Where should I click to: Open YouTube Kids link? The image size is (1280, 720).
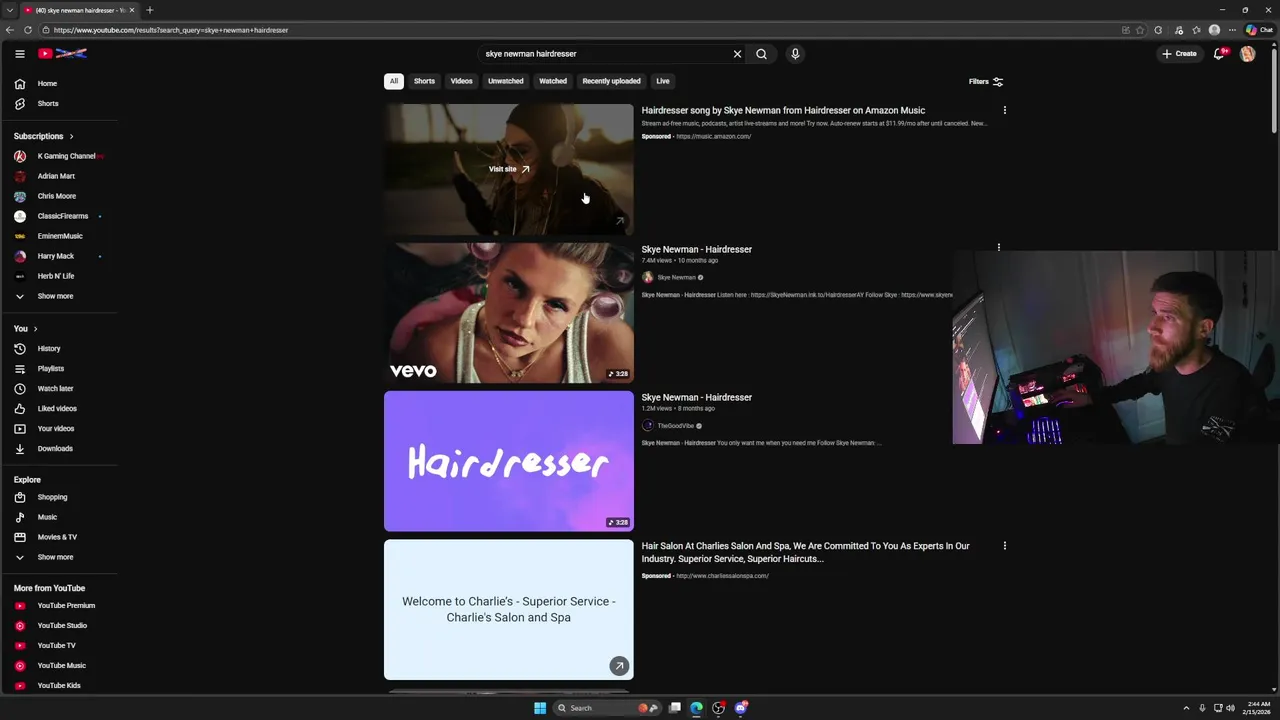pos(60,686)
